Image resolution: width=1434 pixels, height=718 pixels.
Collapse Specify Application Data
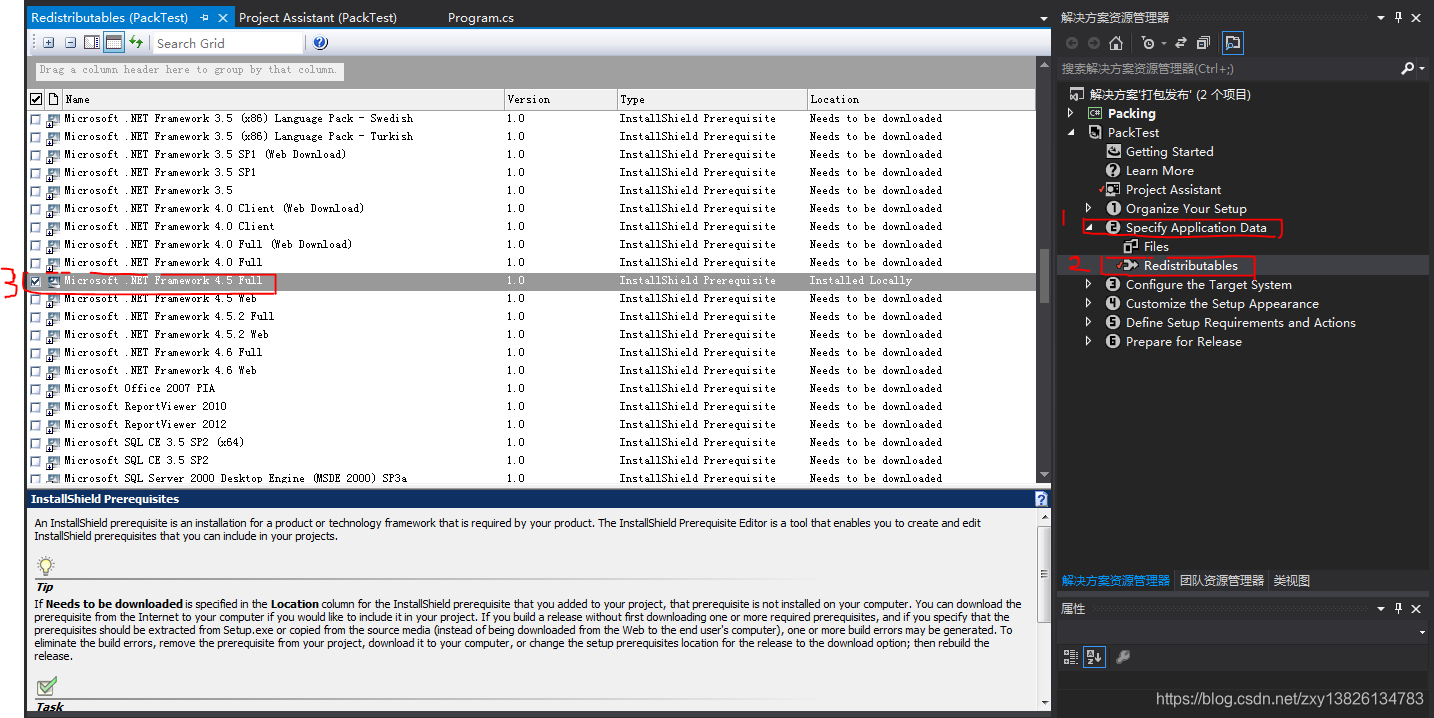click(x=1089, y=227)
